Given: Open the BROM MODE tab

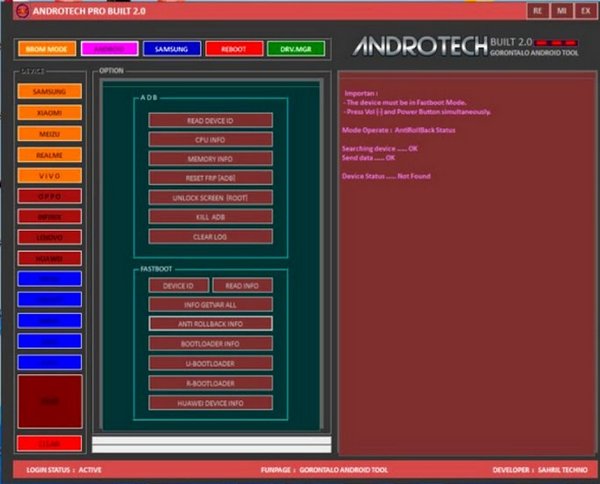Looking at the screenshot, I should (x=47, y=49).
